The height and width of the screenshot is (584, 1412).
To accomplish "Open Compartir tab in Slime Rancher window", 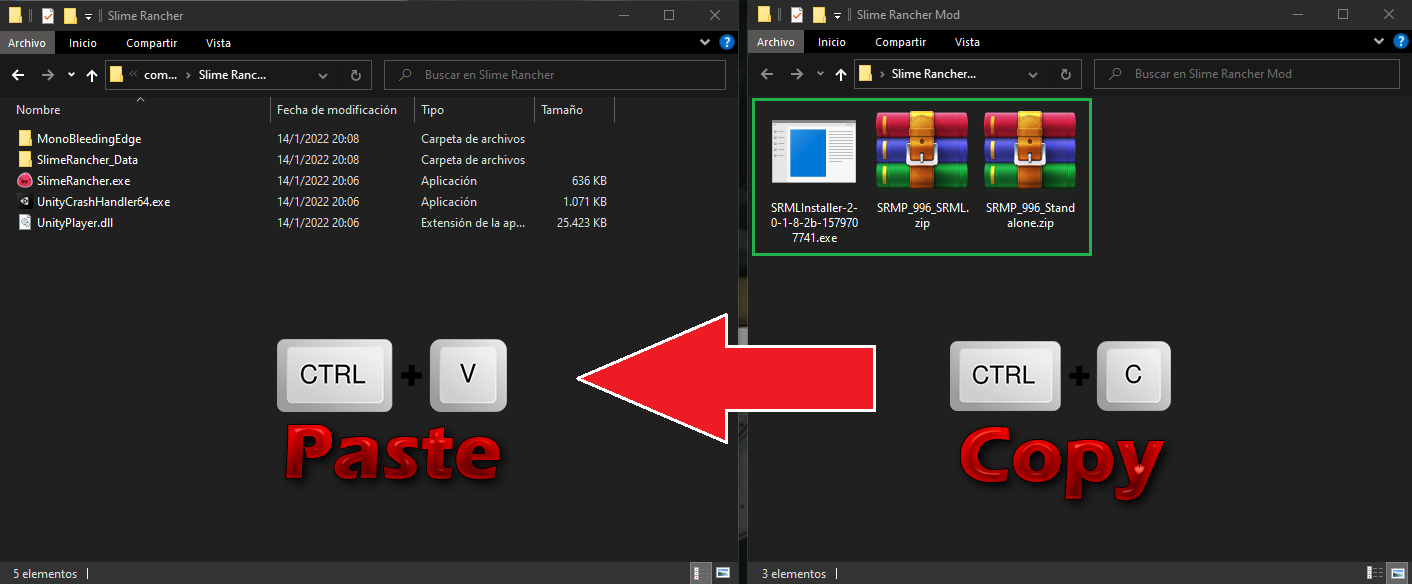I will pos(152,43).
